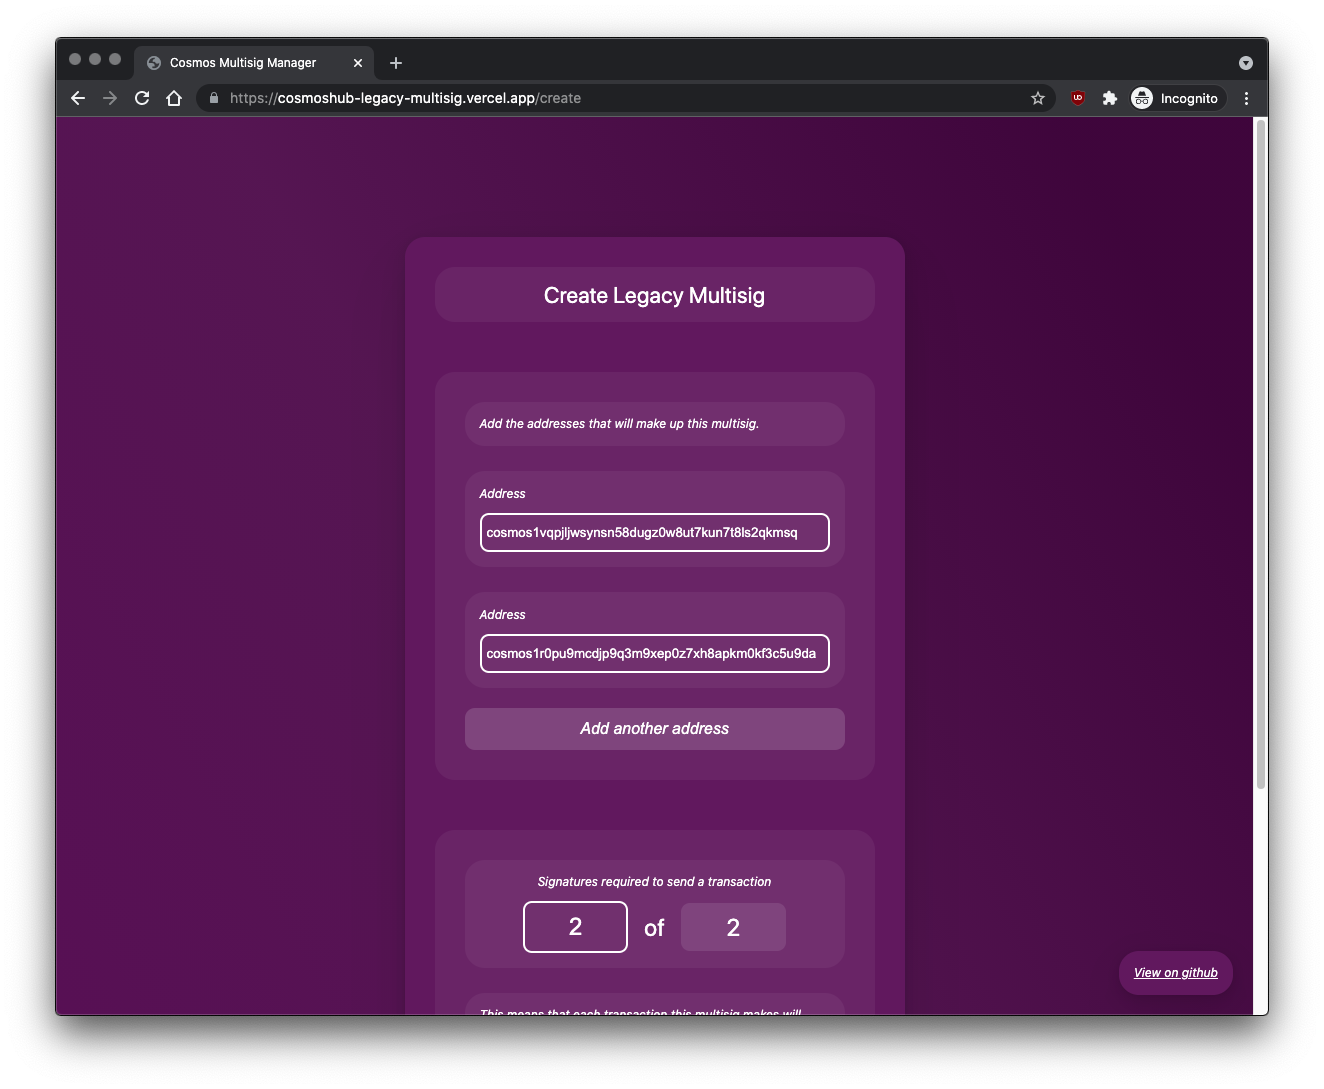
Task: Click the Incognito profile icon
Action: 1142,98
